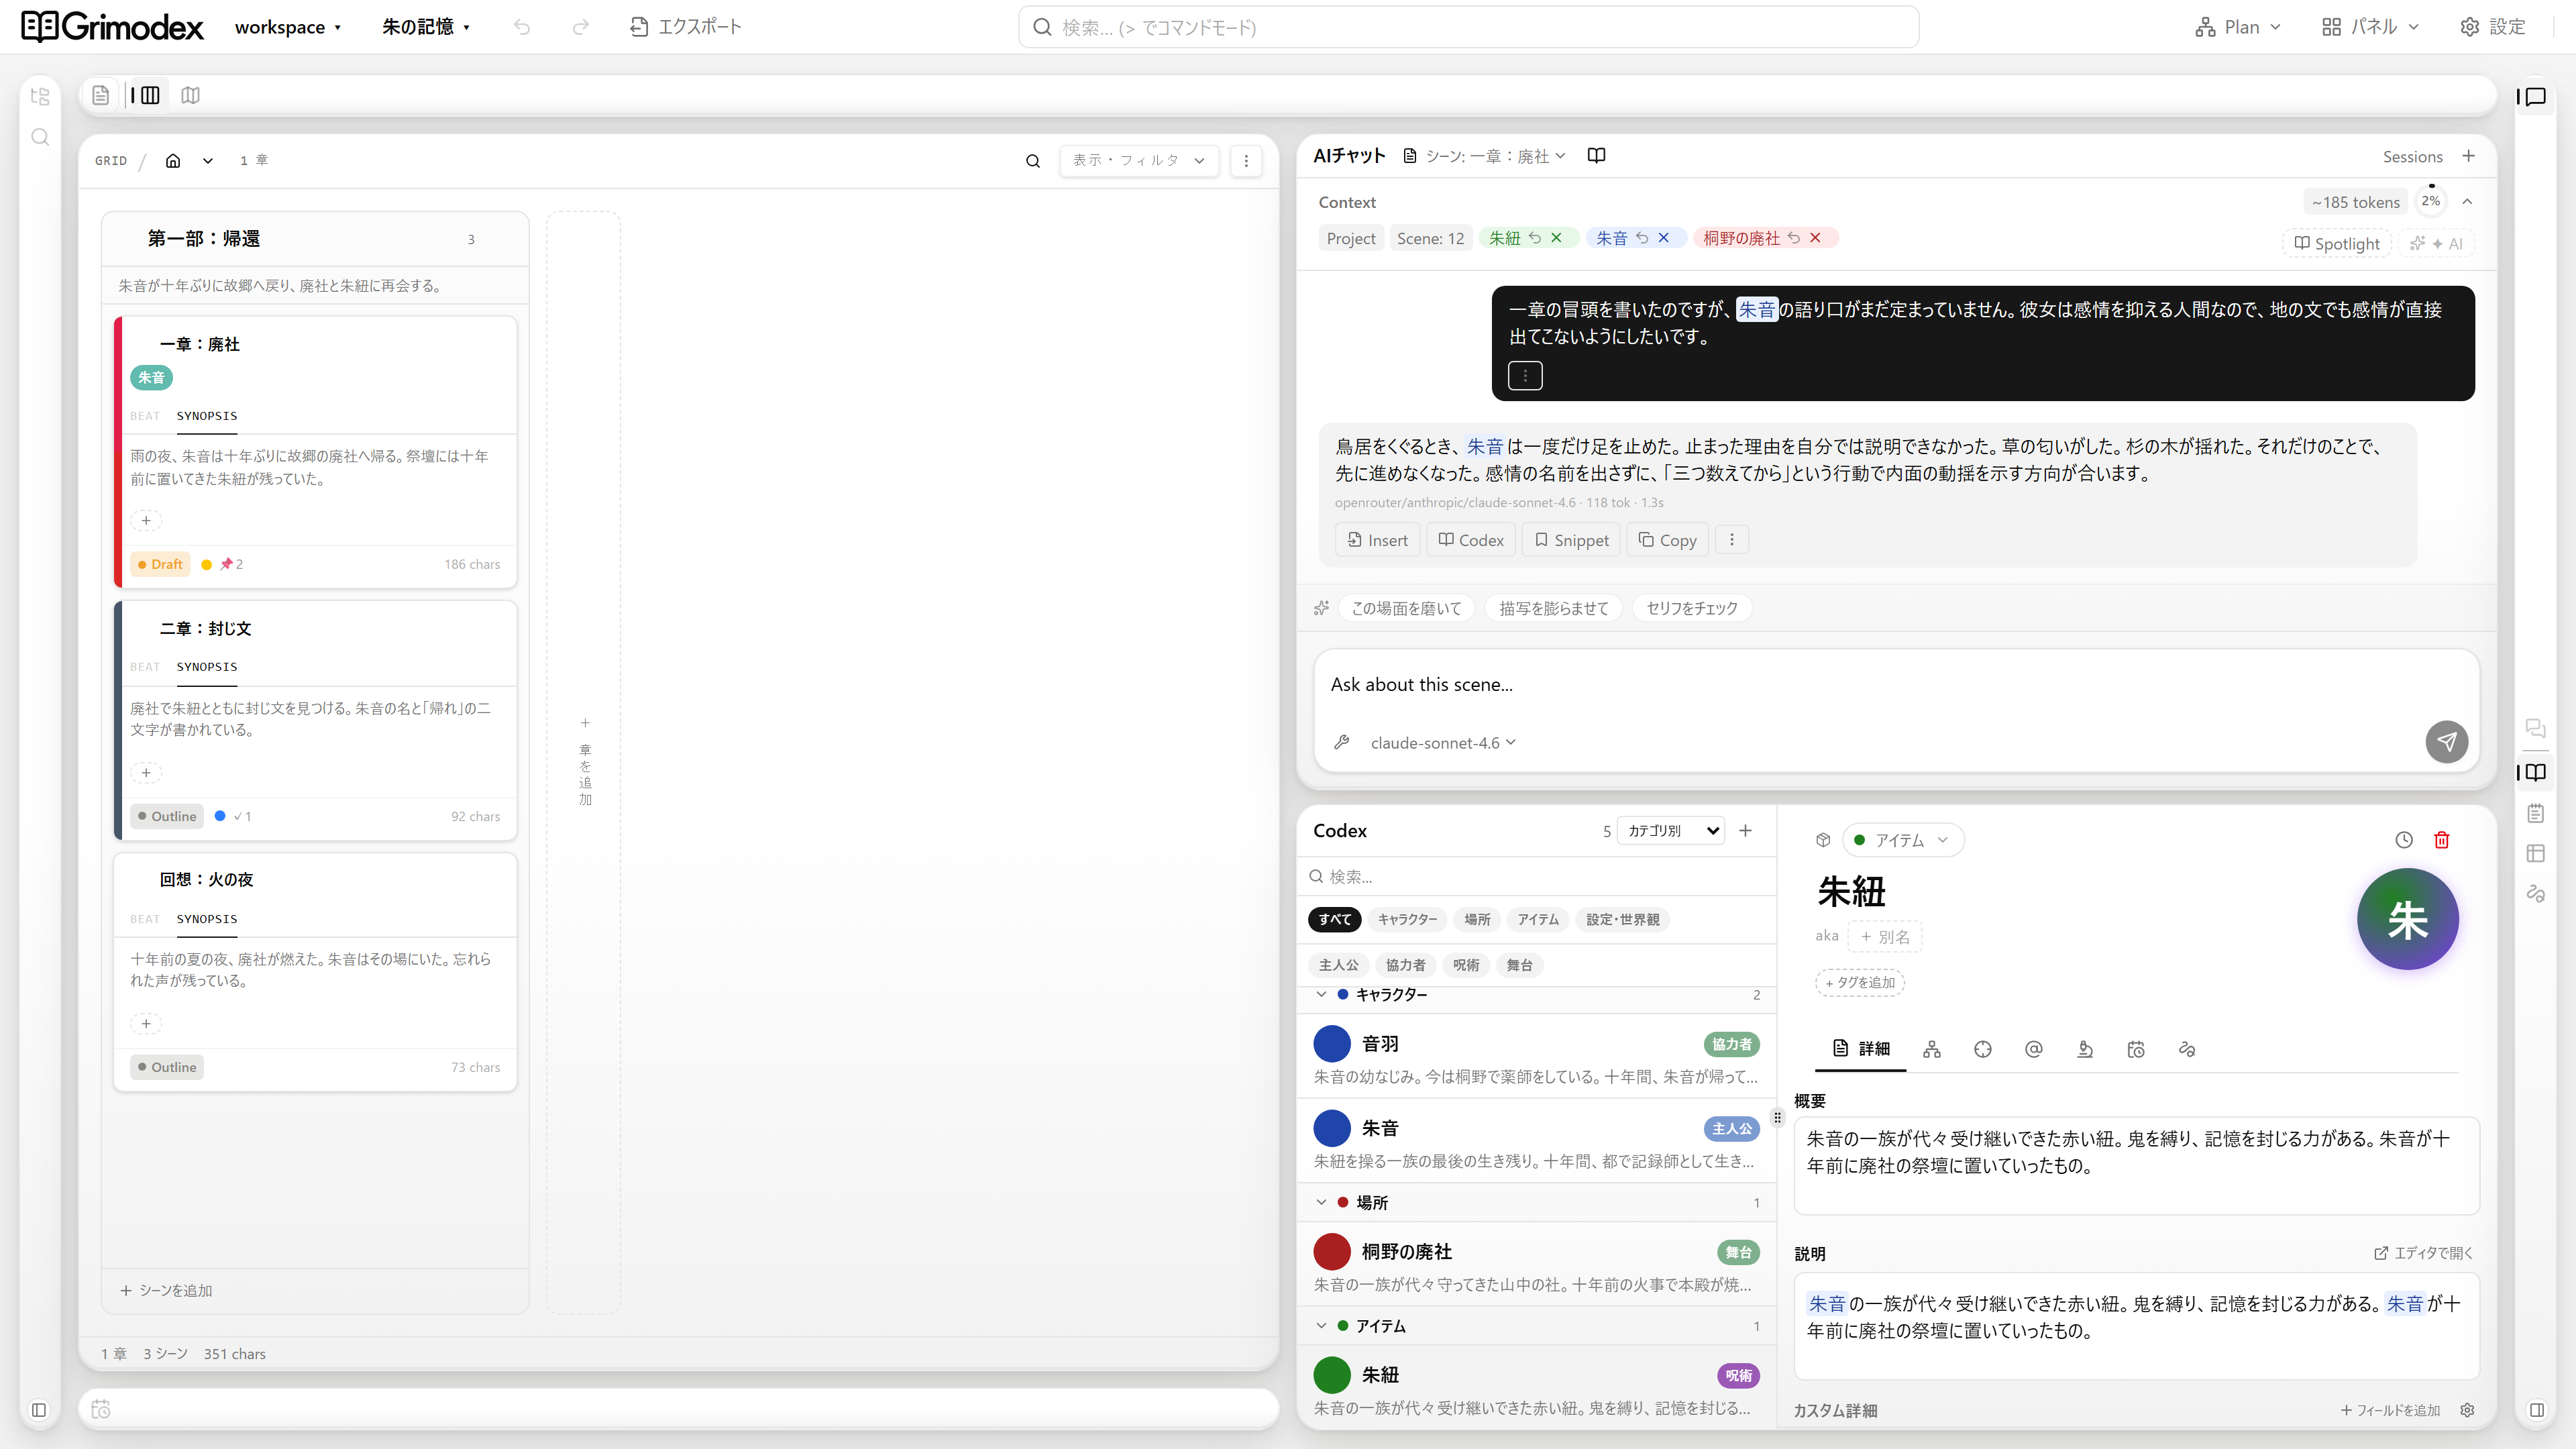This screenshot has height=1449, width=2576.
Task: Select the 設定・世界観 filter tab
Action: pos(1622,919)
